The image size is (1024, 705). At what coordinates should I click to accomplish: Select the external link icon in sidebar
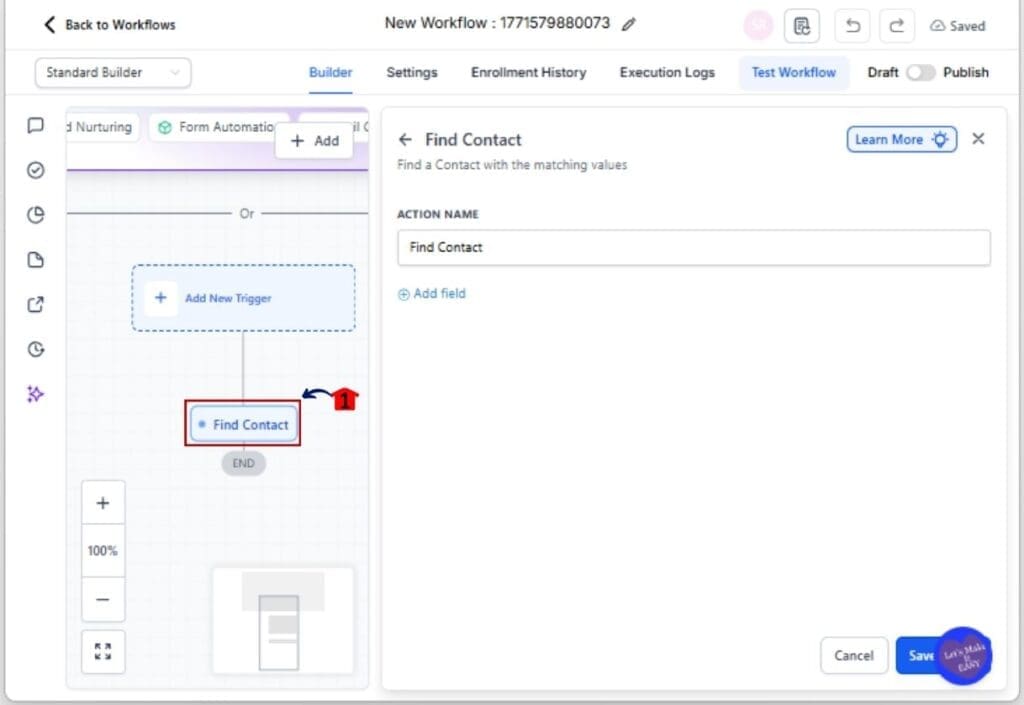coord(35,304)
